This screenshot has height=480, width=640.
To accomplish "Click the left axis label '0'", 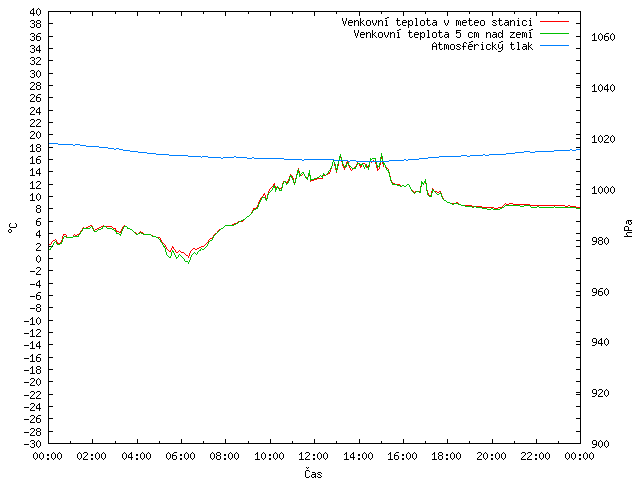I will point(39,259).
